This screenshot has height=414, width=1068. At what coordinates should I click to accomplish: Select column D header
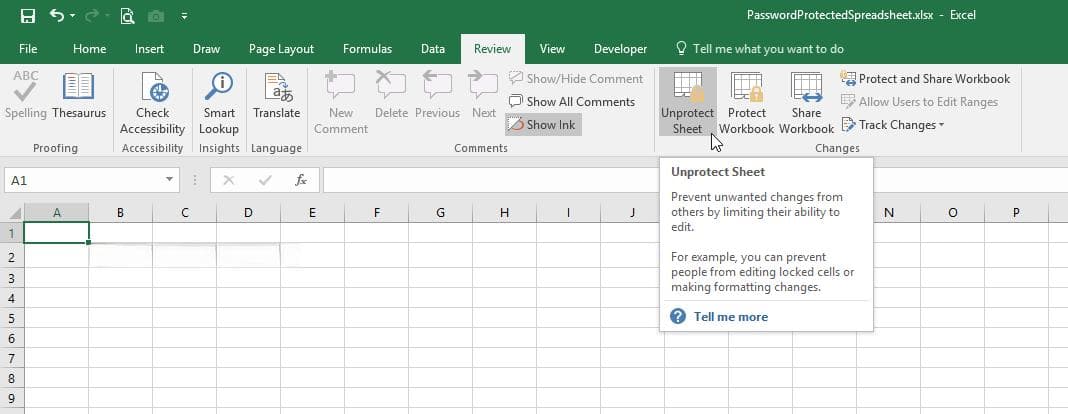coord(248,212)
